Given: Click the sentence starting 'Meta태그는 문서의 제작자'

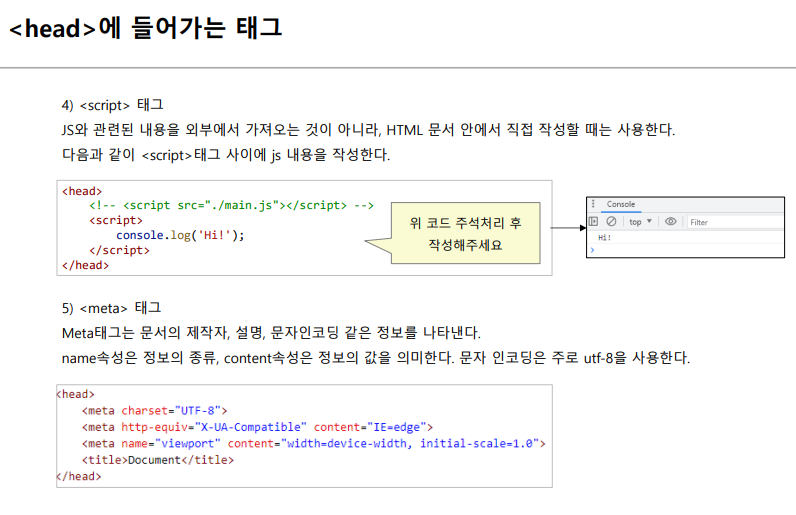Looking at the screenshot, I should click(x=271, y=333).
